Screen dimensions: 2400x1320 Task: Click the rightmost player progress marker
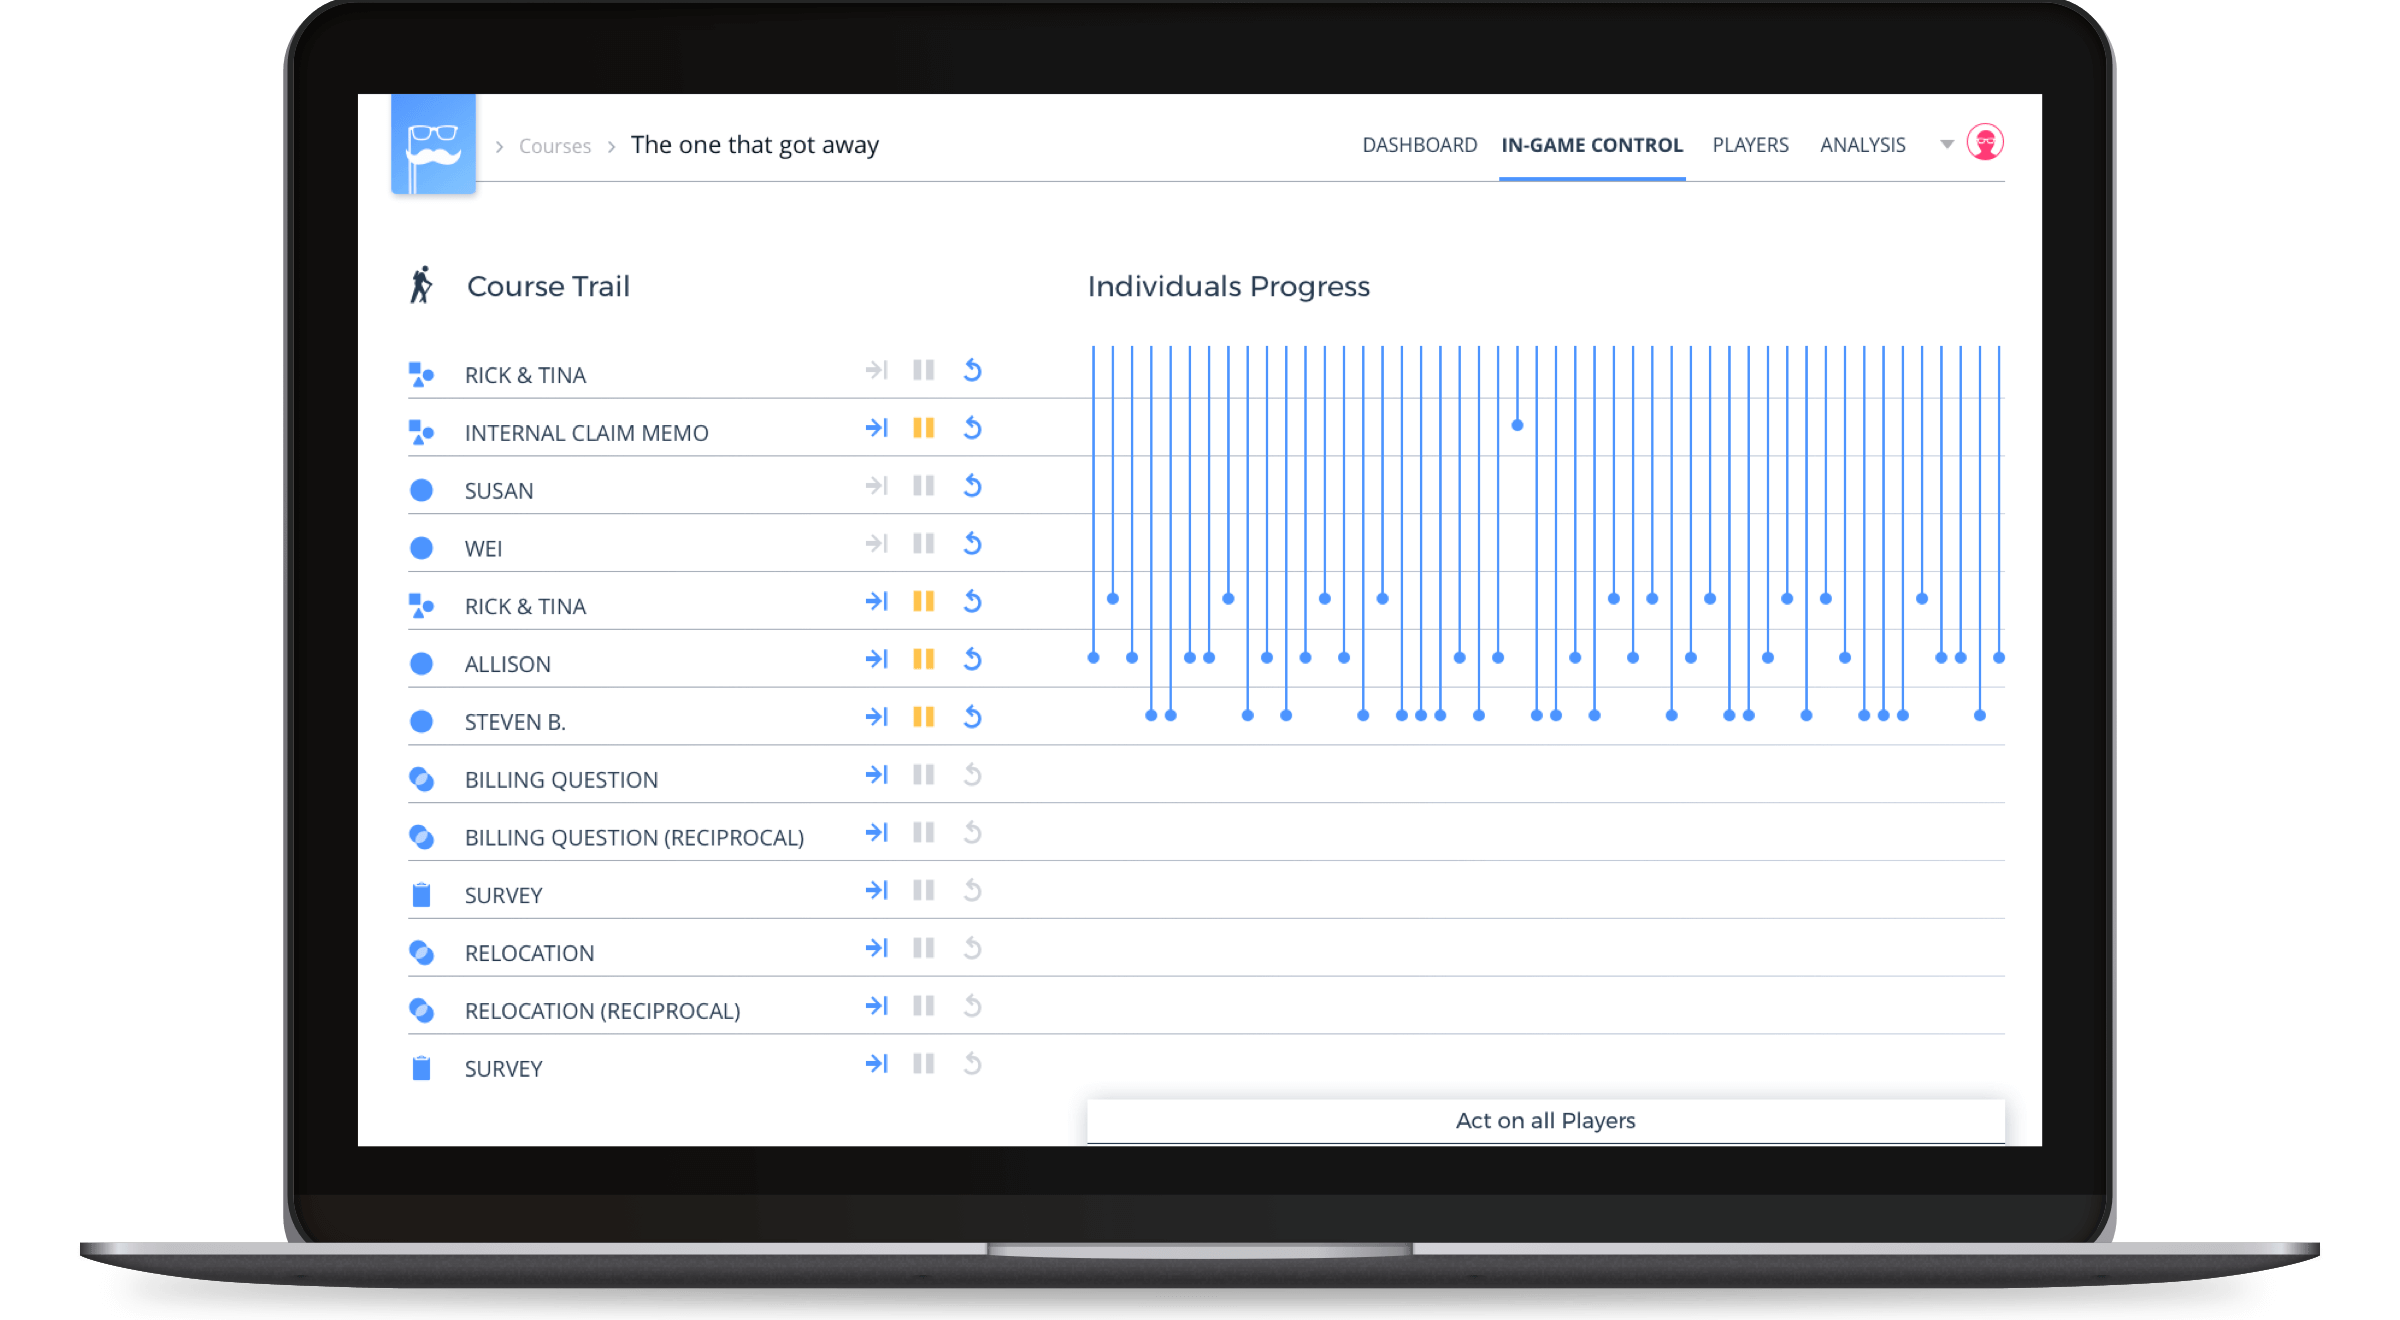pos(1998,658)
